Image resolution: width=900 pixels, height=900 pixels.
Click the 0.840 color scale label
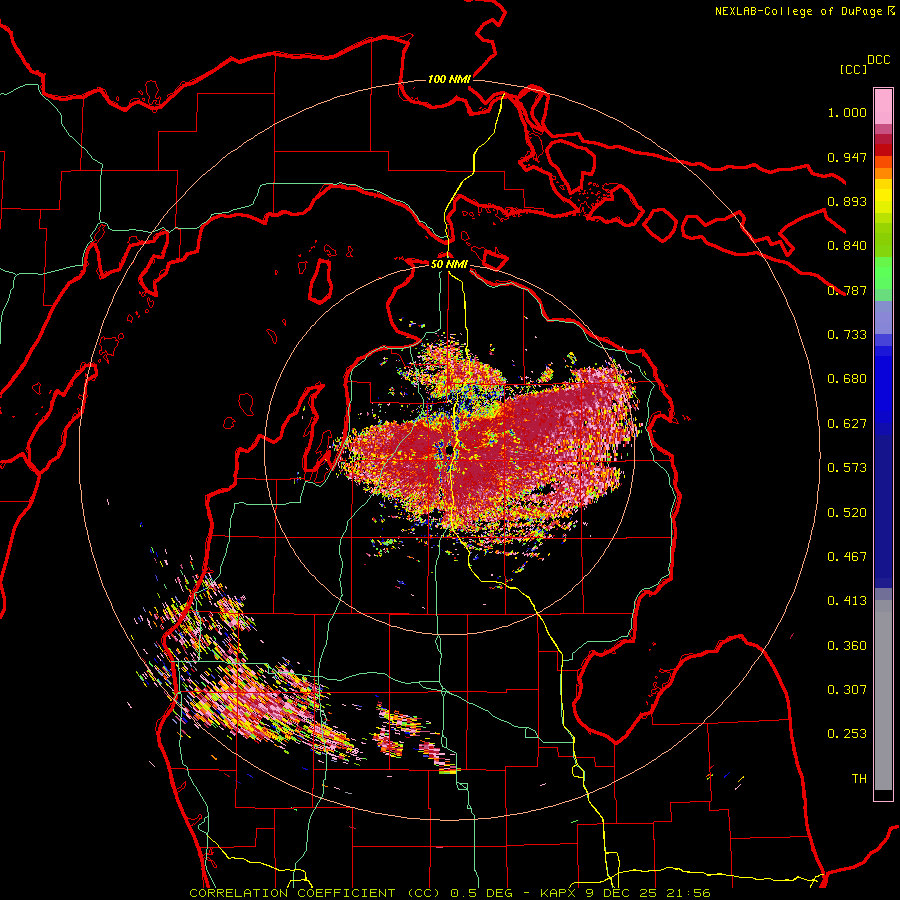[x=847, y=246]
